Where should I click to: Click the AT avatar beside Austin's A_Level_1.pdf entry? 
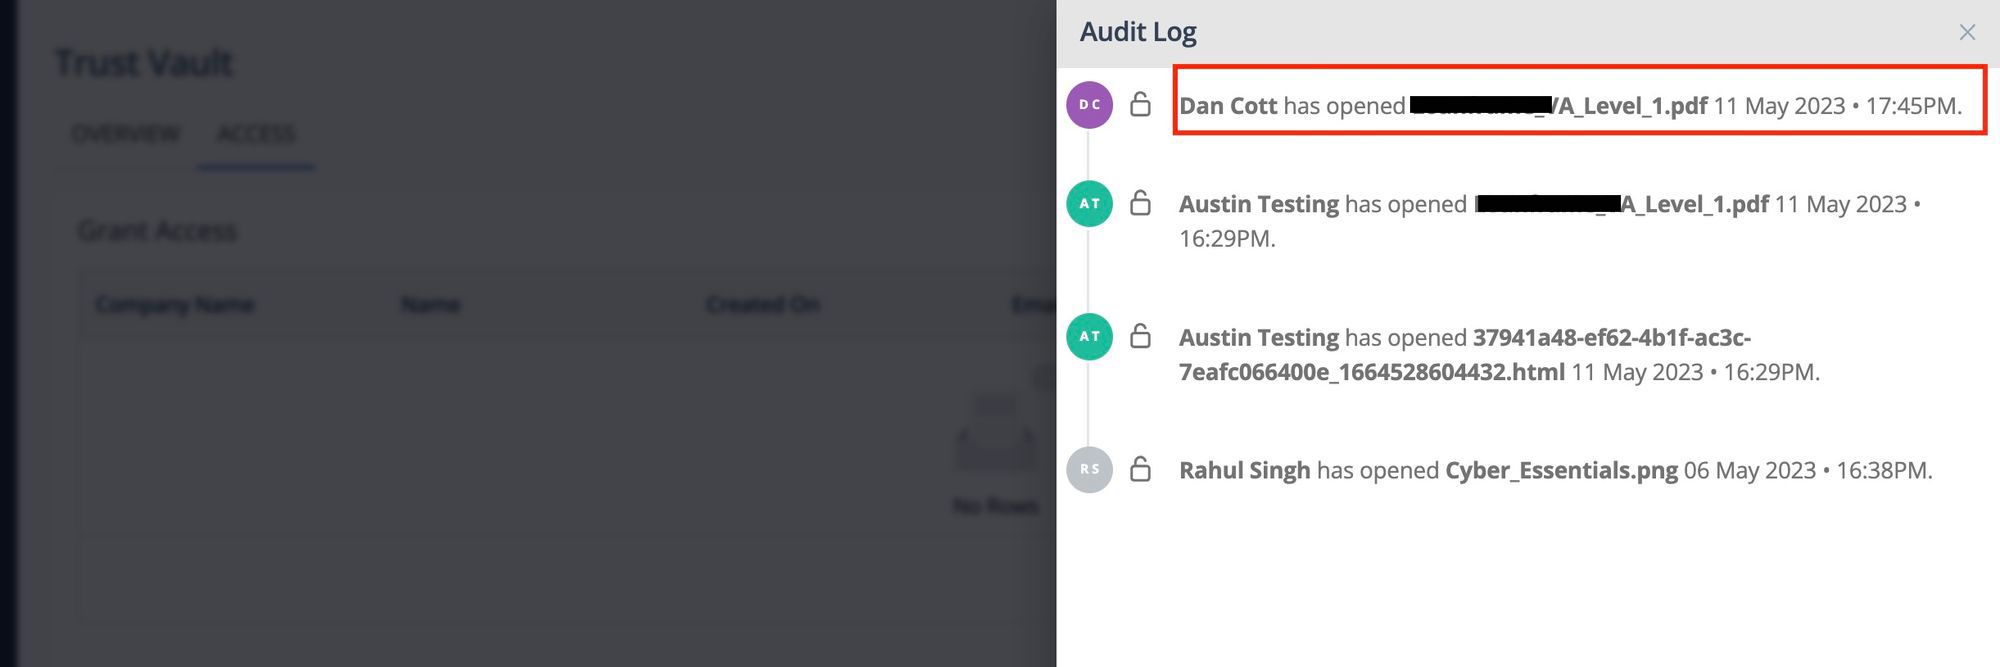[x=1090, y=204]
